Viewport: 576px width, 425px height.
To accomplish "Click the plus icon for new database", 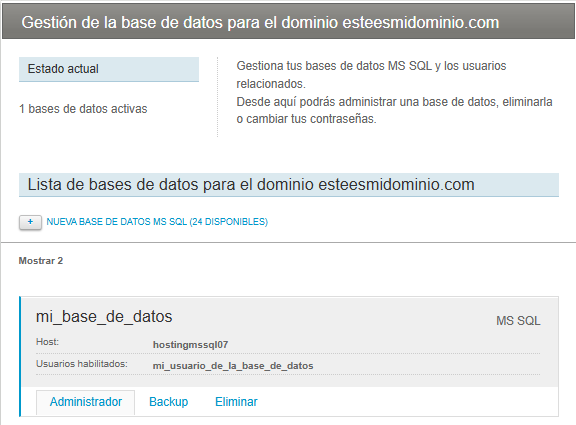I will click(x=30, y=222).
